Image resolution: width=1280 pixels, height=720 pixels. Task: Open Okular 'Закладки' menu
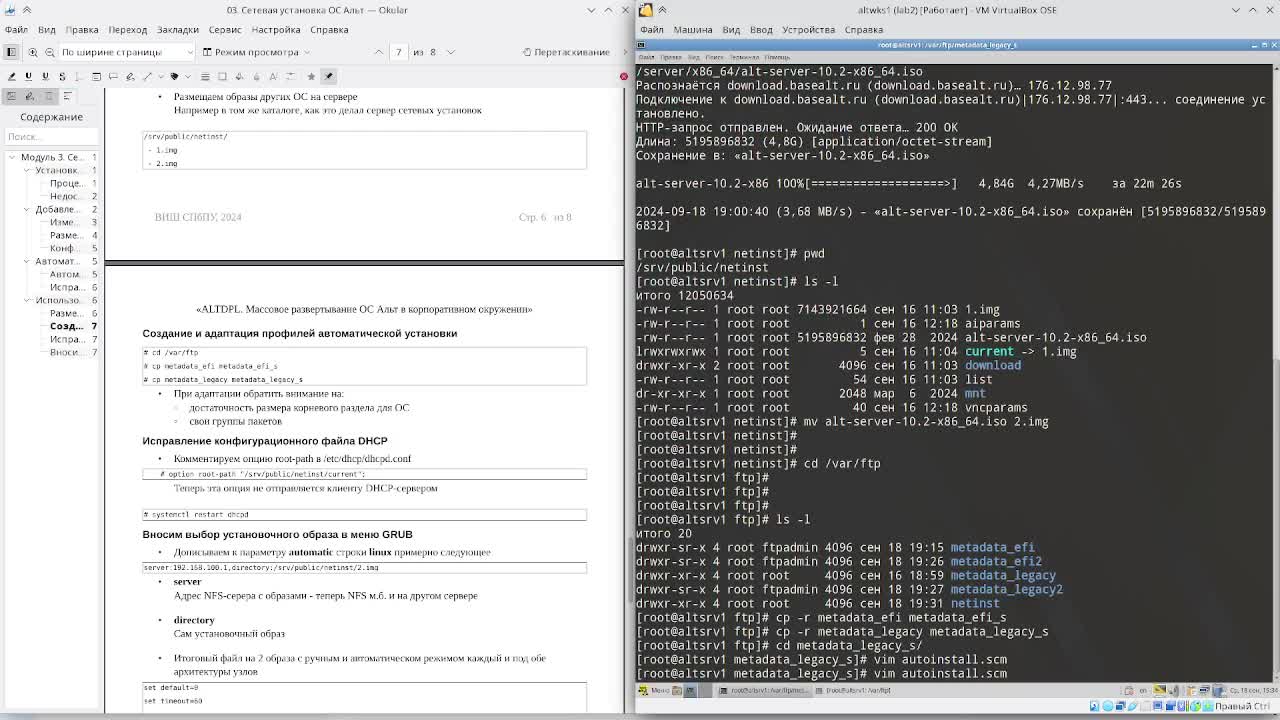[x=177, y=29]
